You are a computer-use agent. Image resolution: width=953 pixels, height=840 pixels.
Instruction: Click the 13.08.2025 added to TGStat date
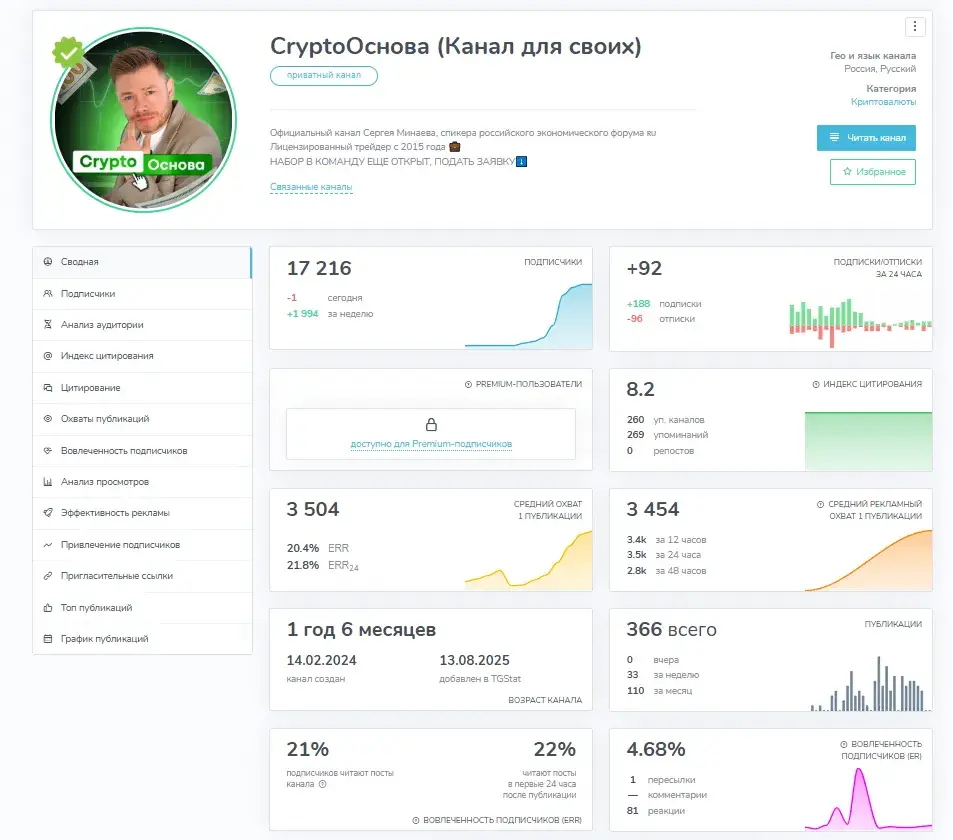coord(475,661)
